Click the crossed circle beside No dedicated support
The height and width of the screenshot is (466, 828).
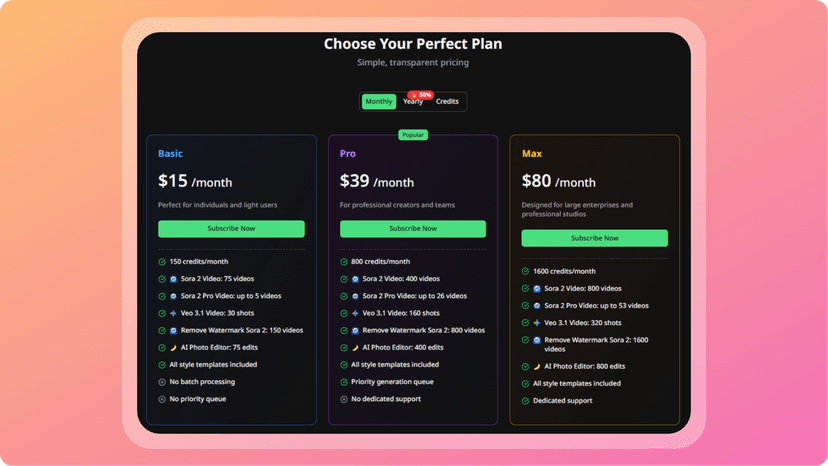pos(344,399)
